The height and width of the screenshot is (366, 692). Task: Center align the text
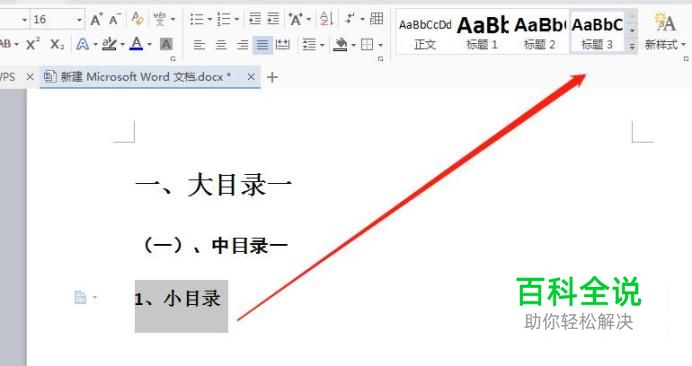221,45
